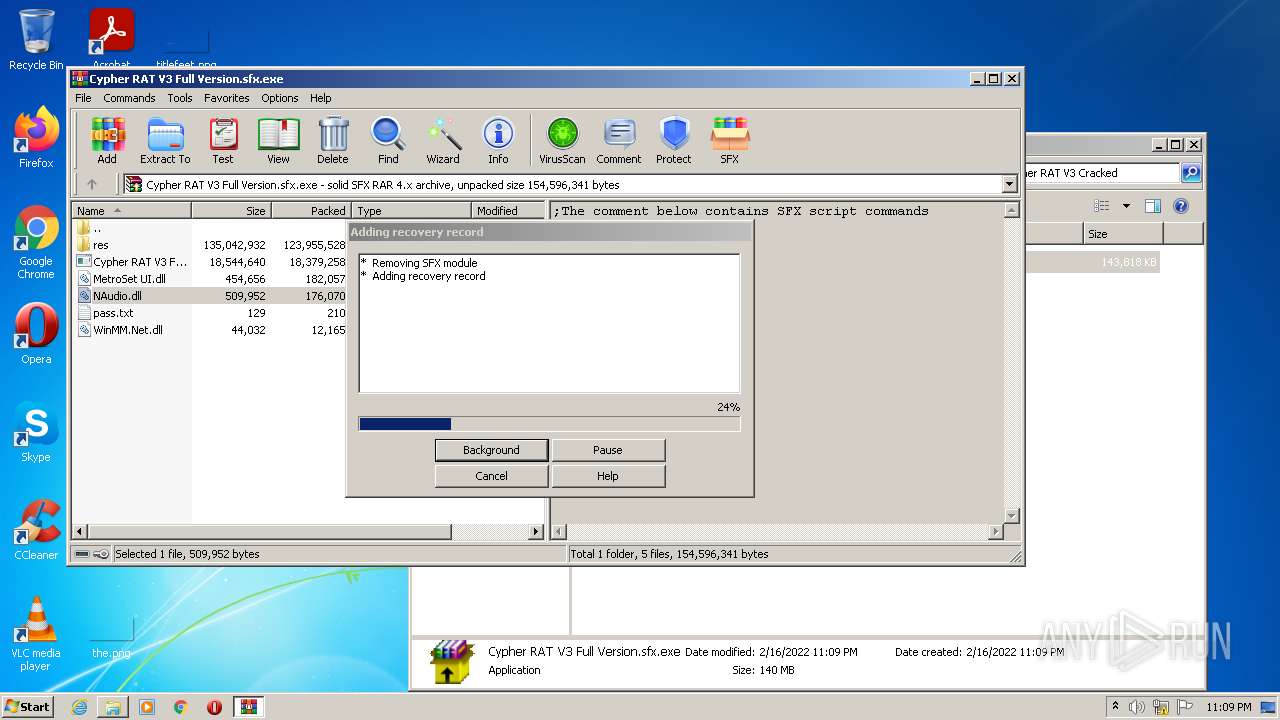Open the Explorer window help icon

pos(1180,206)
